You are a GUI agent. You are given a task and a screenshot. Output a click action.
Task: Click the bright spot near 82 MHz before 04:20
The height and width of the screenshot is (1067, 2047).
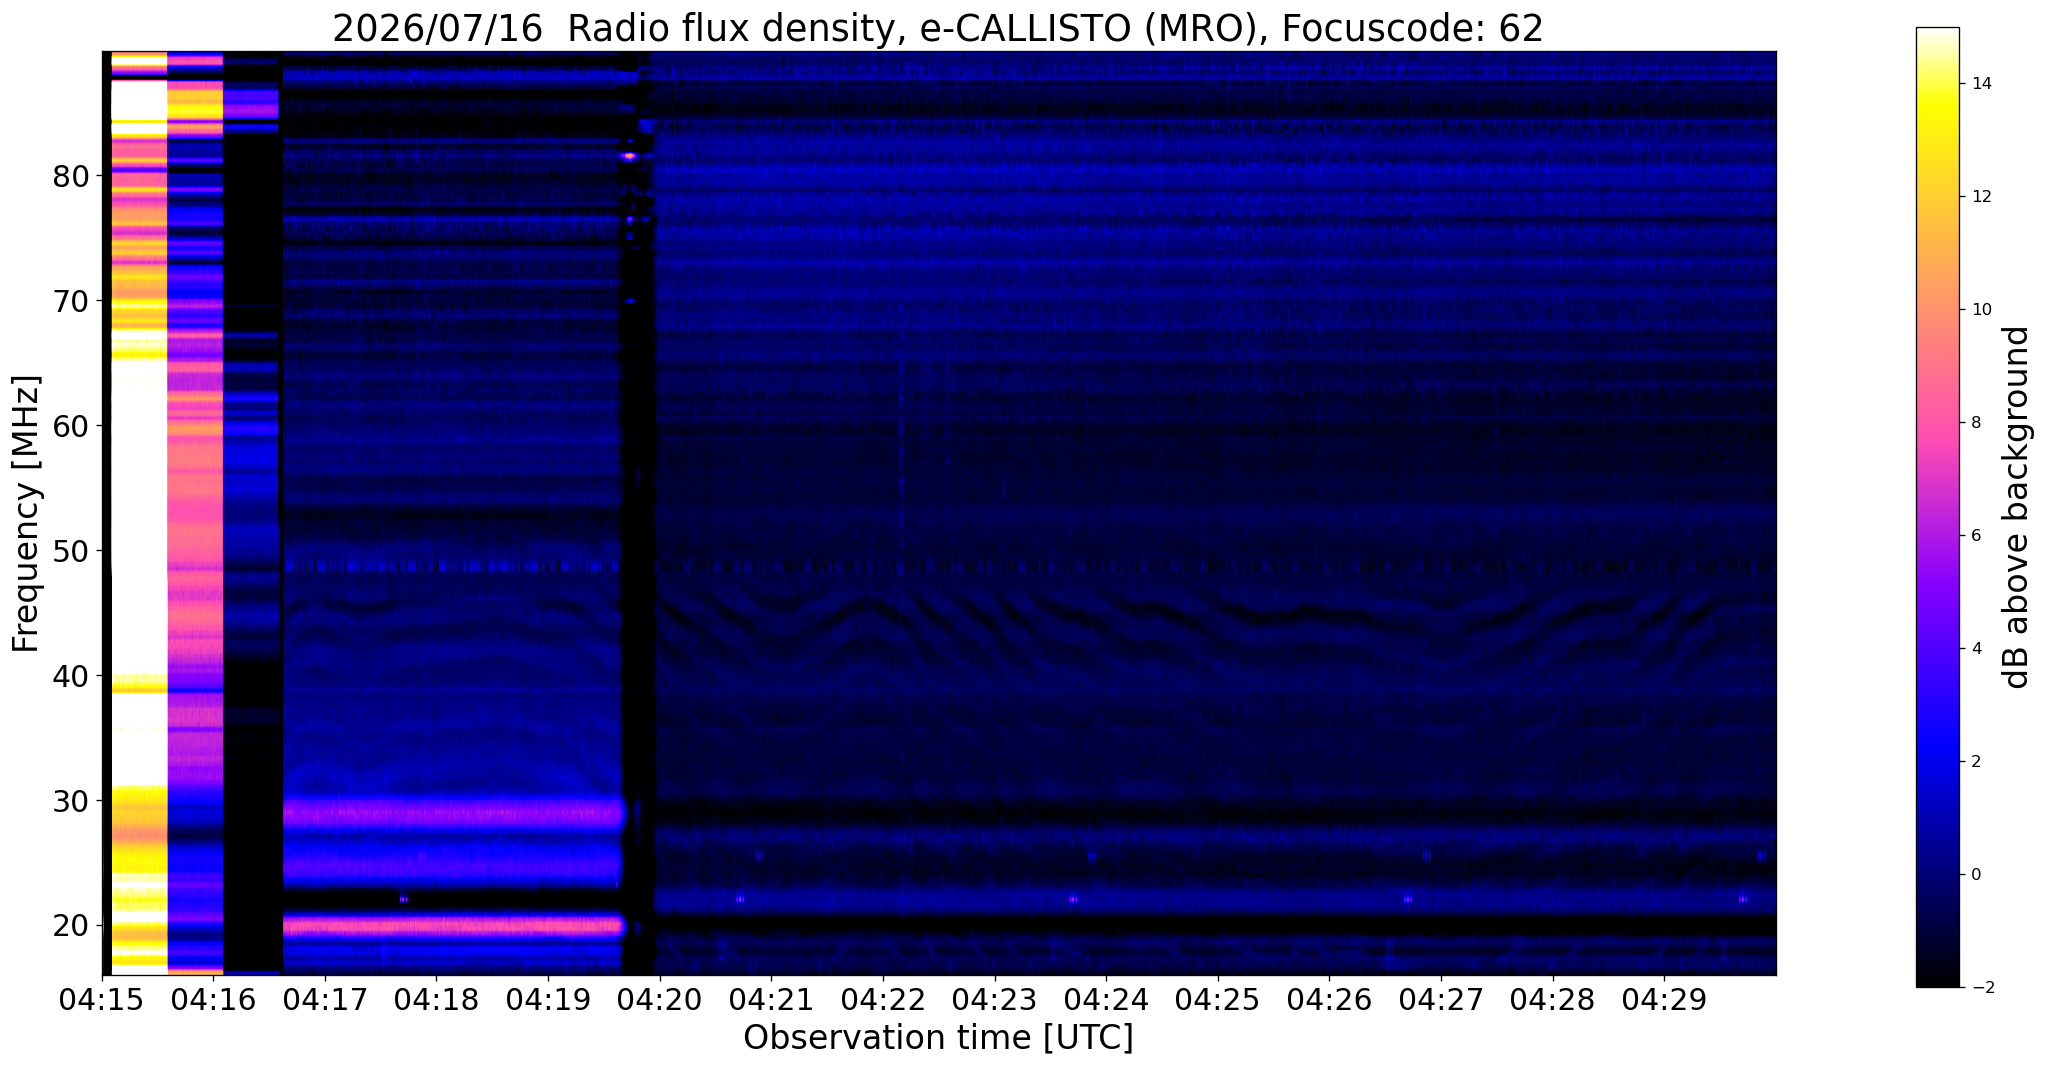629,156
